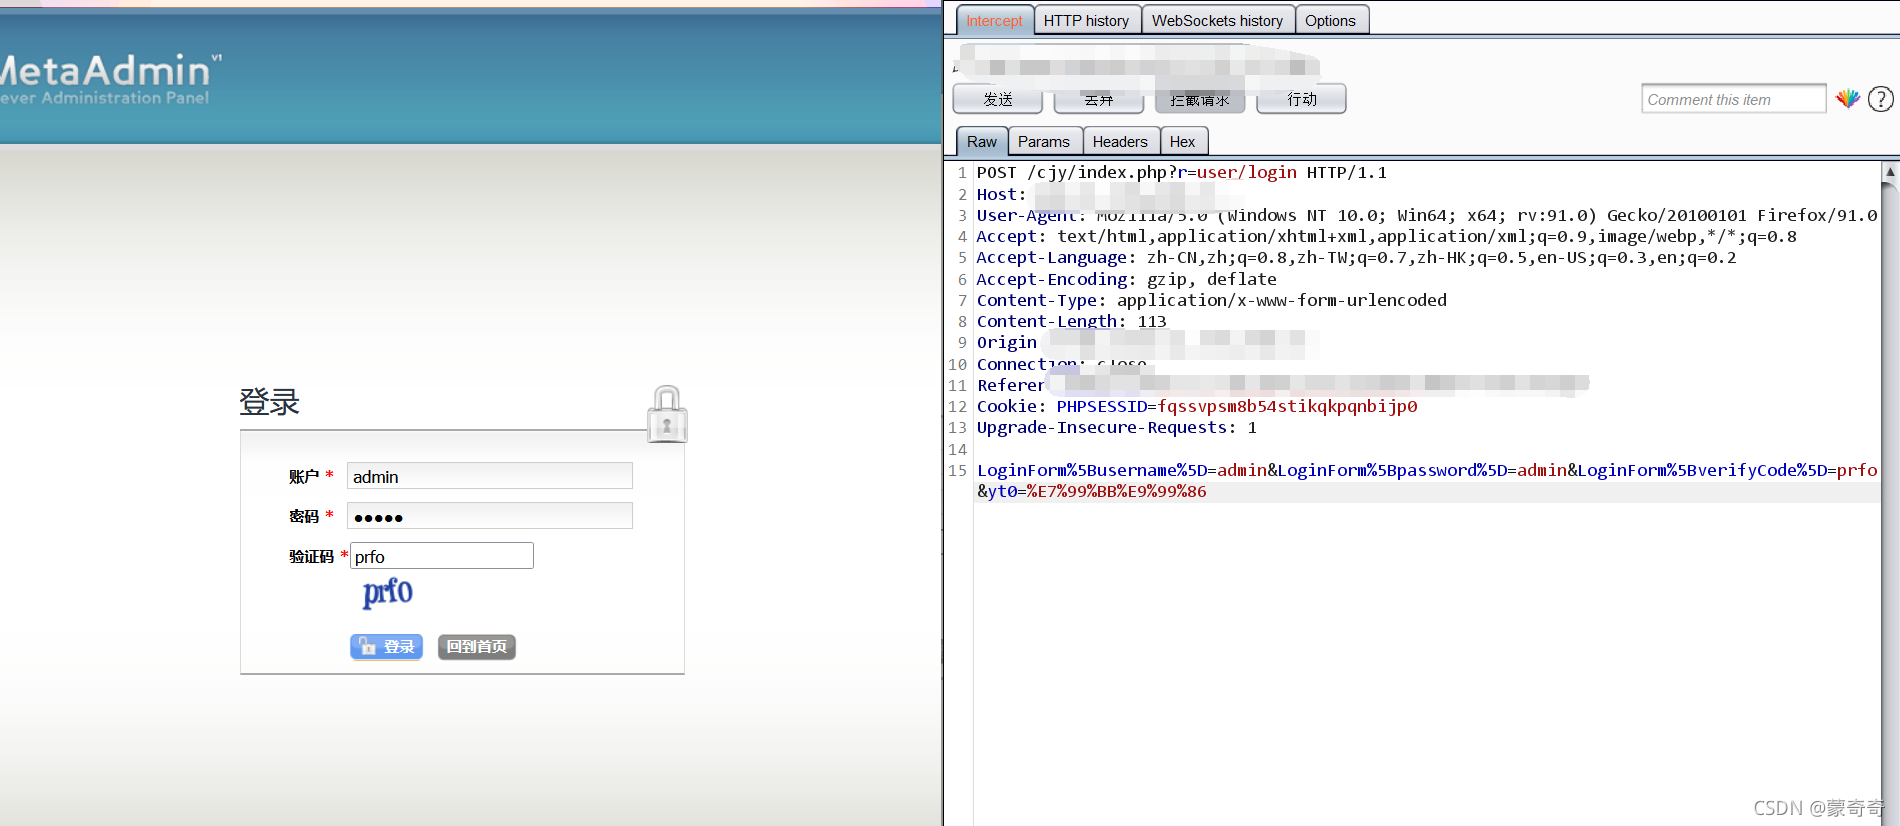The image size is (1900, 826).
Task: Switch to the Intercept tab
Action: coord(994,20)
